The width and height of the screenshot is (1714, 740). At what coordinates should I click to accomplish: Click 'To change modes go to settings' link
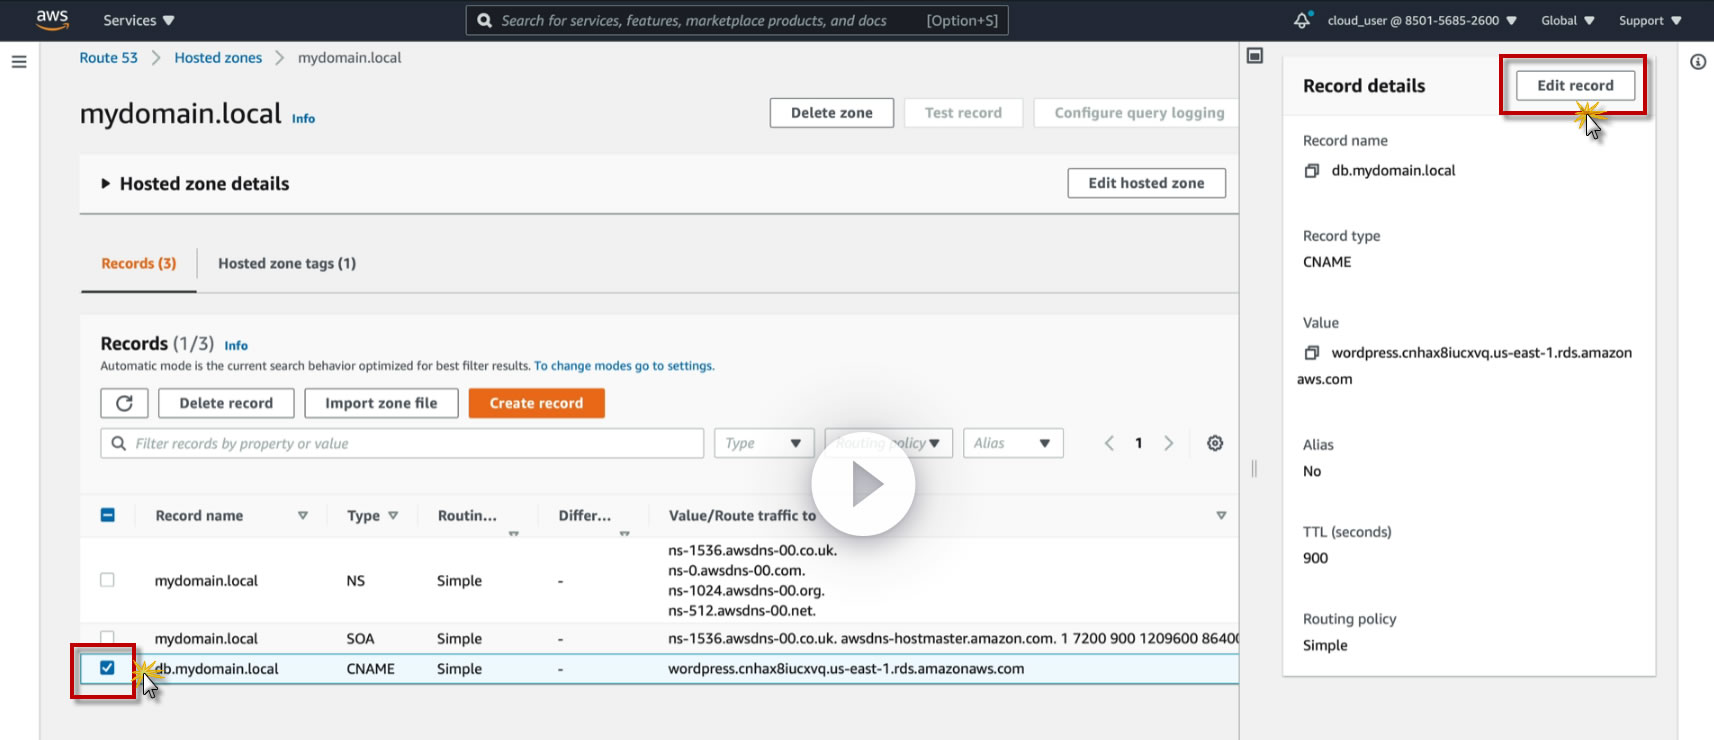pos(624,366)
